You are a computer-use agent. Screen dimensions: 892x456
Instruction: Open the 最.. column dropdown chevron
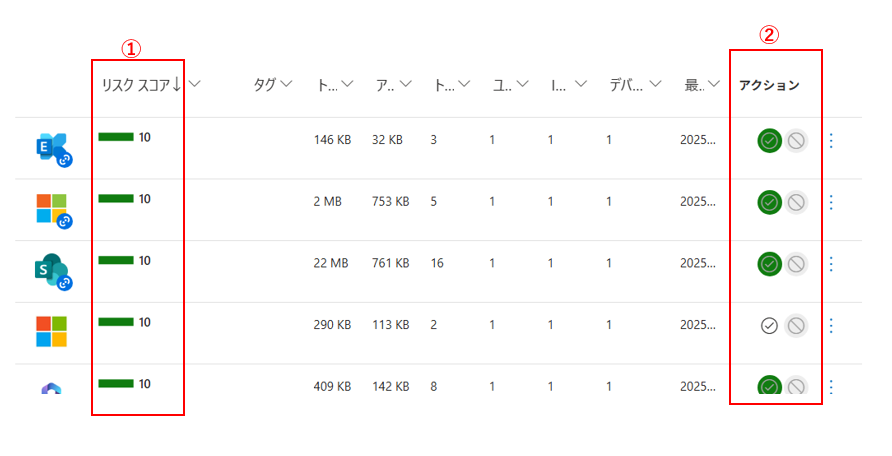tap(713, 84)
